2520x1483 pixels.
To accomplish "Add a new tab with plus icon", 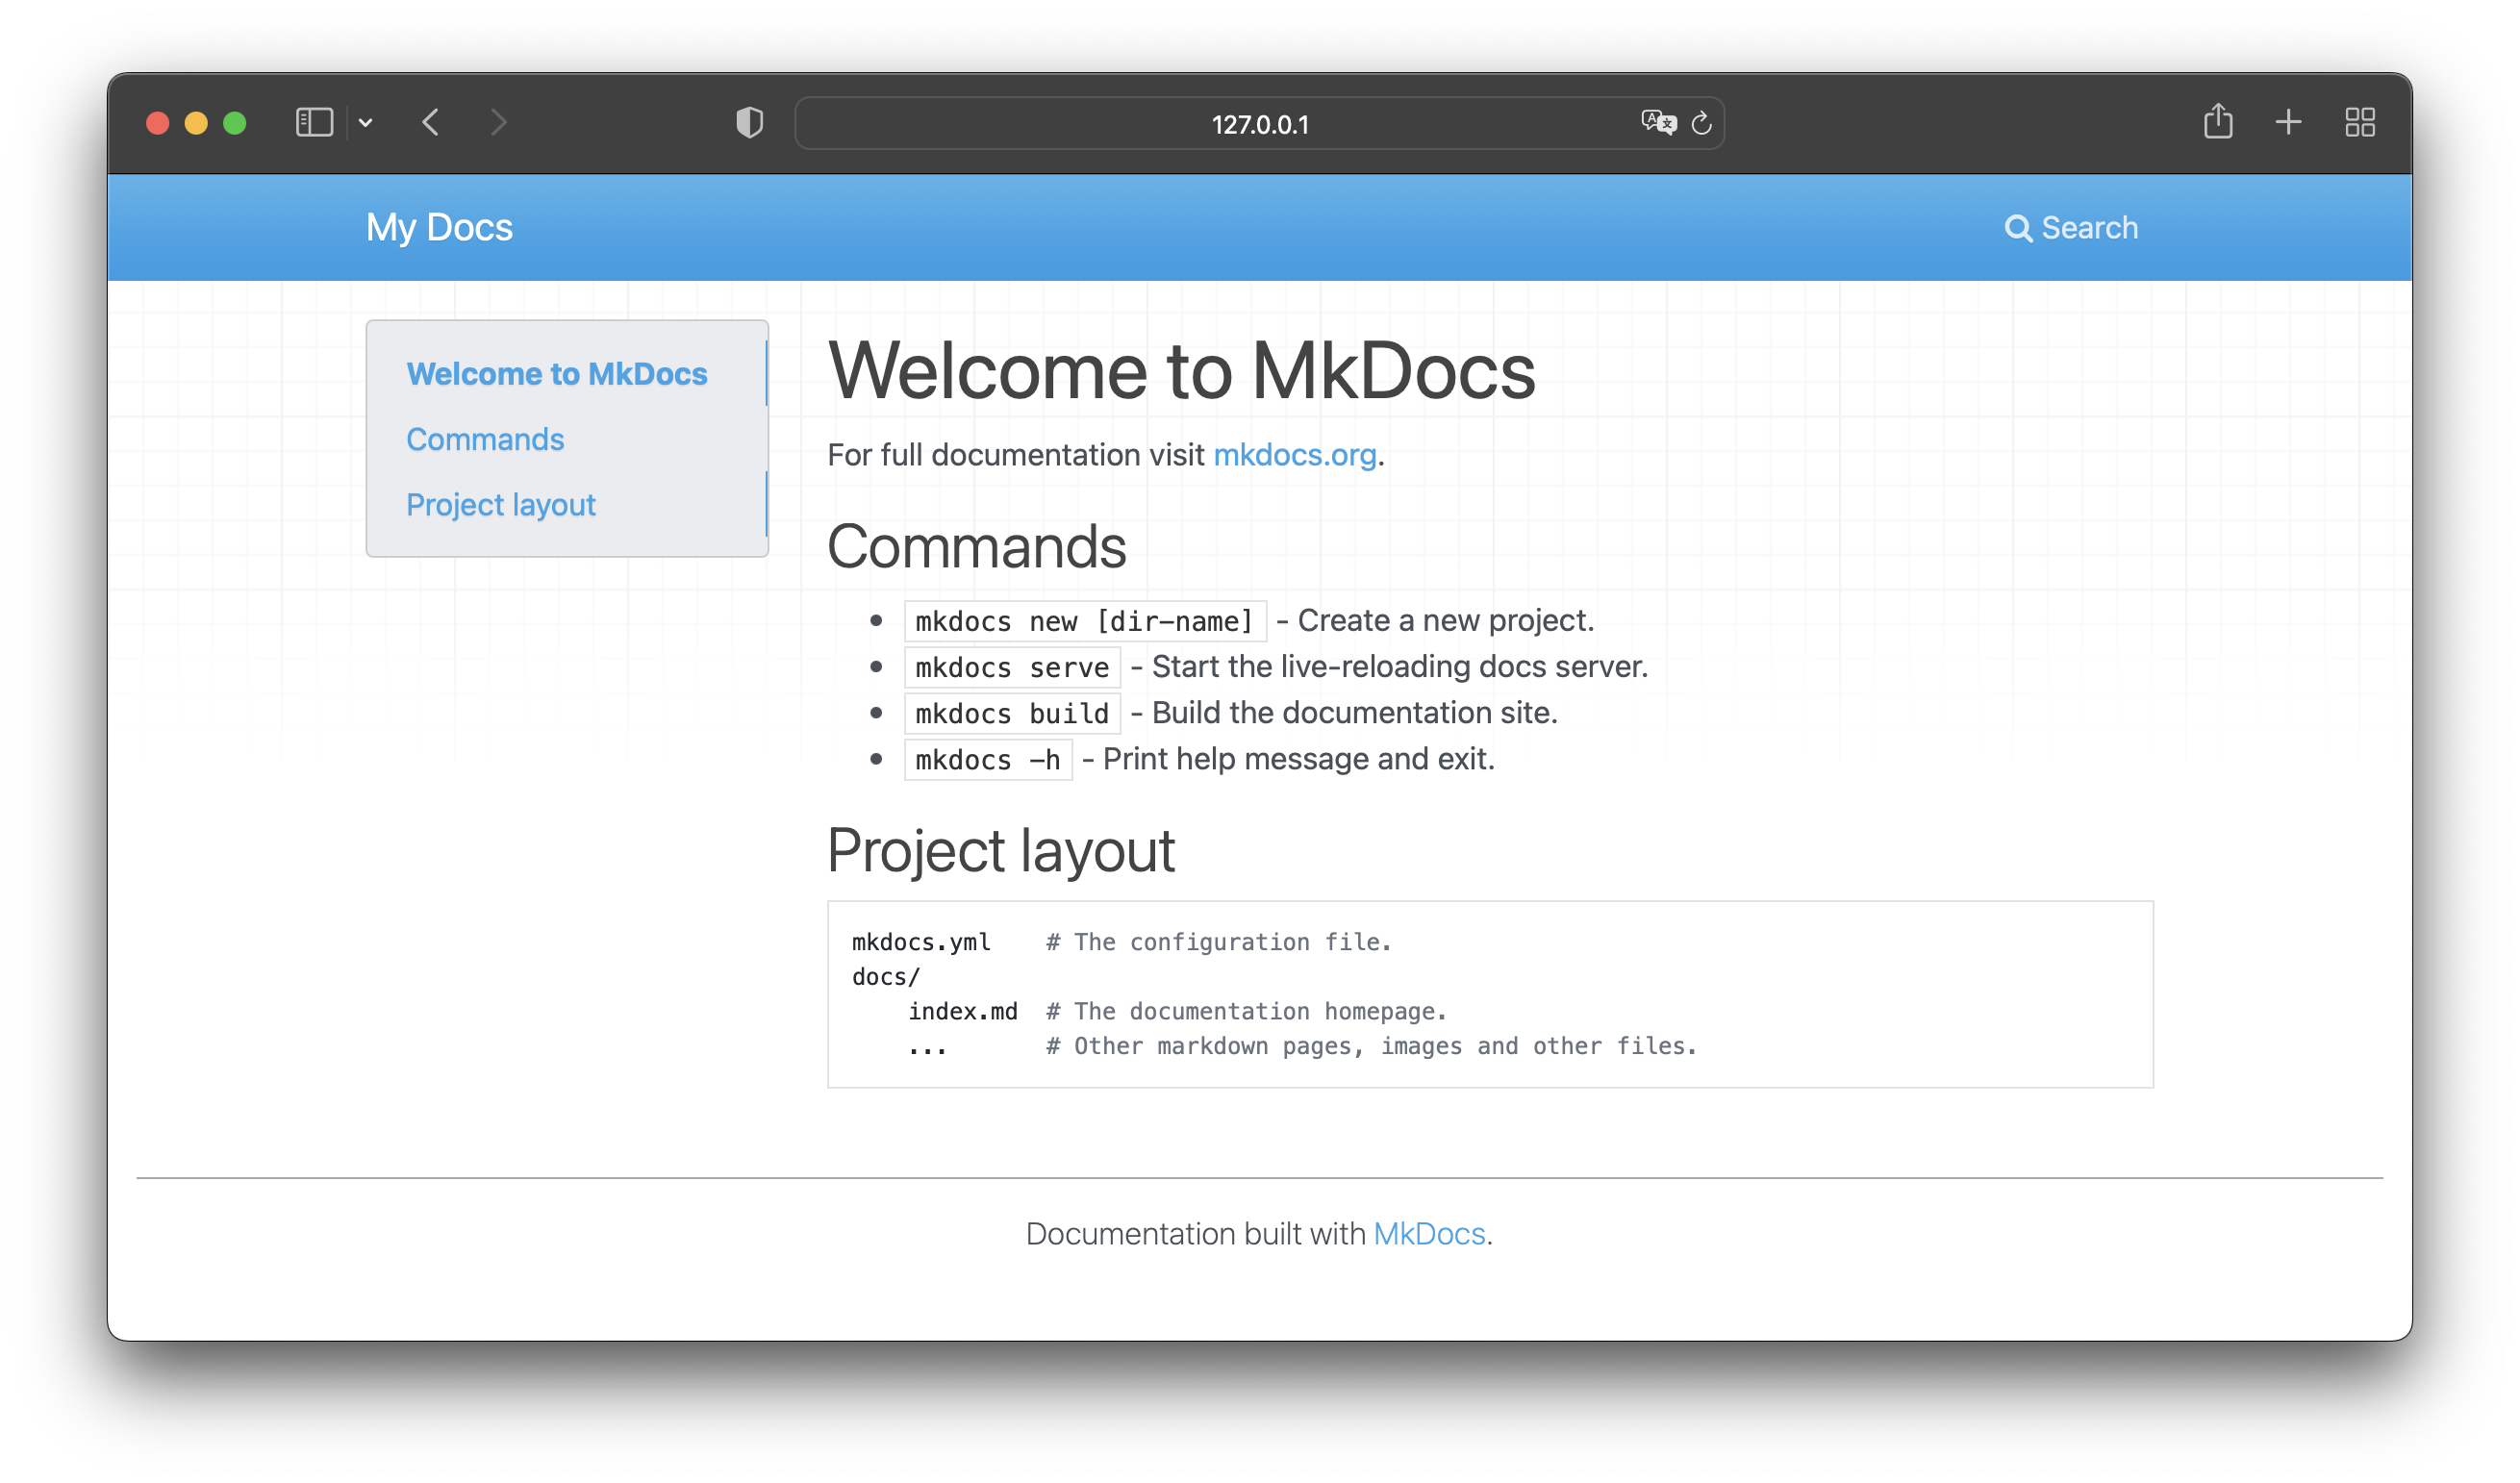I will tap(2288, 123).
